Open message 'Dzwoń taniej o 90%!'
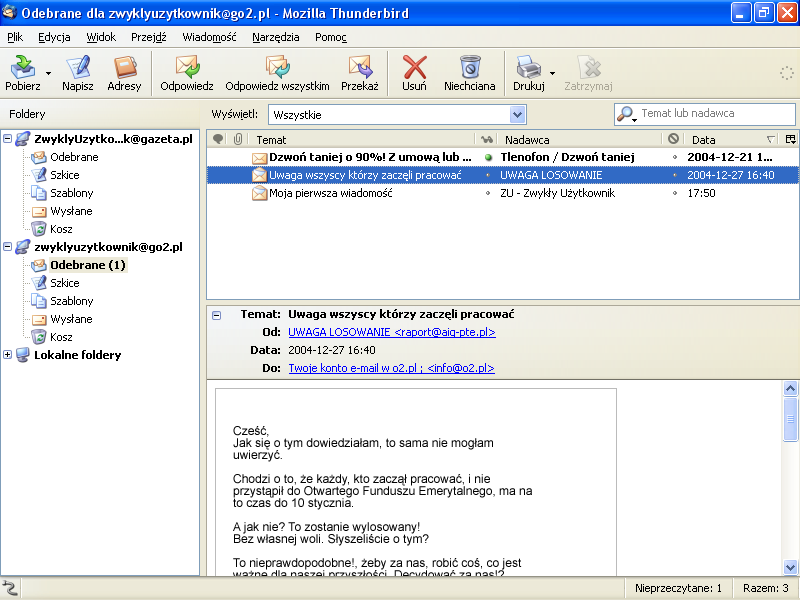Viewport: 800px width, 600px height. 370,157
